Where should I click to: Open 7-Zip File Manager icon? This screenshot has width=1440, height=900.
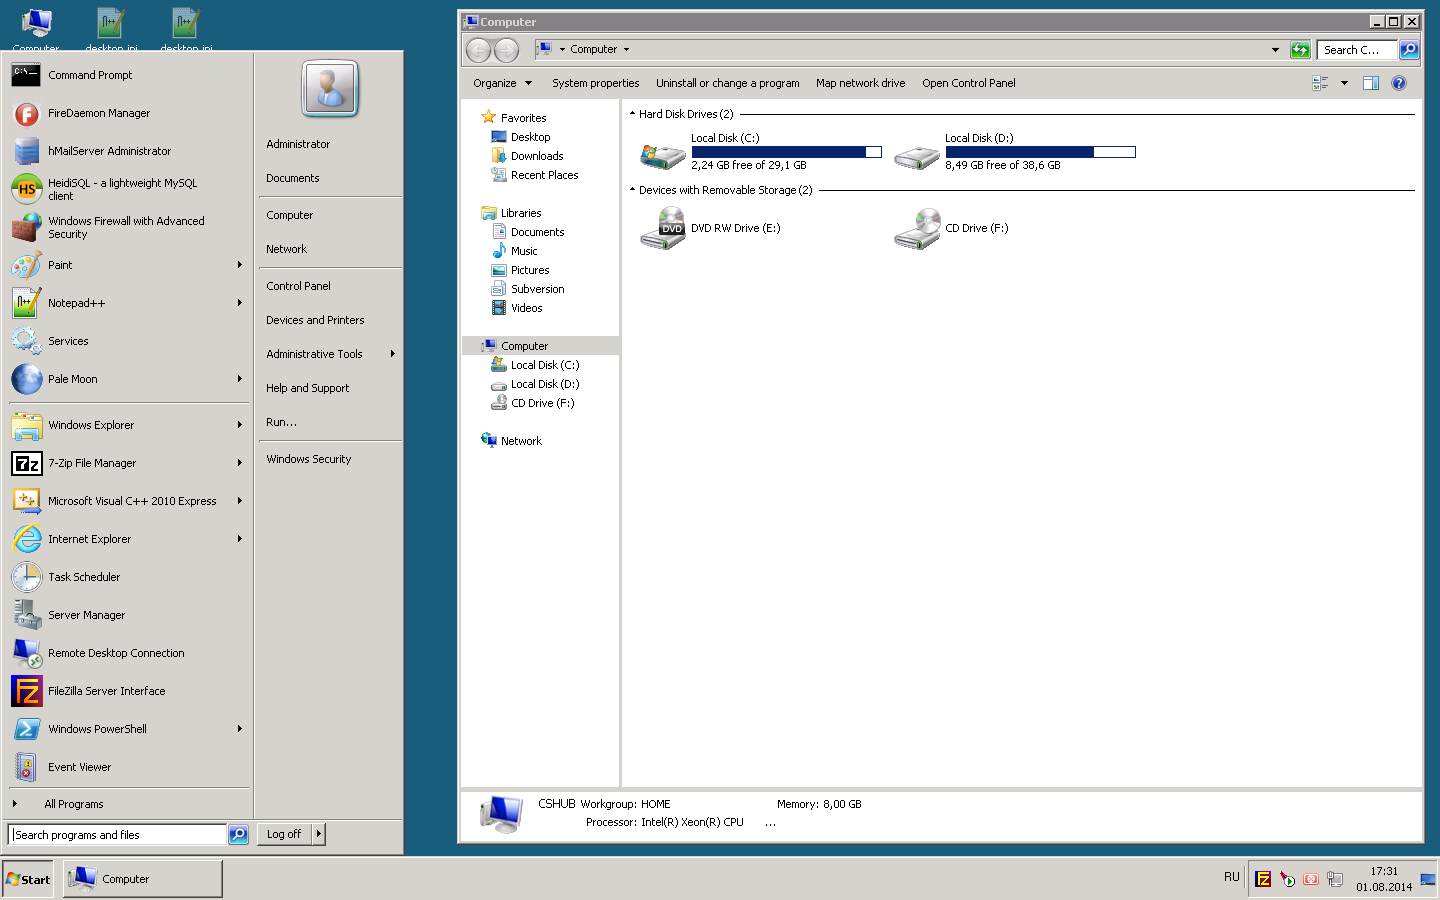(26, 463)
